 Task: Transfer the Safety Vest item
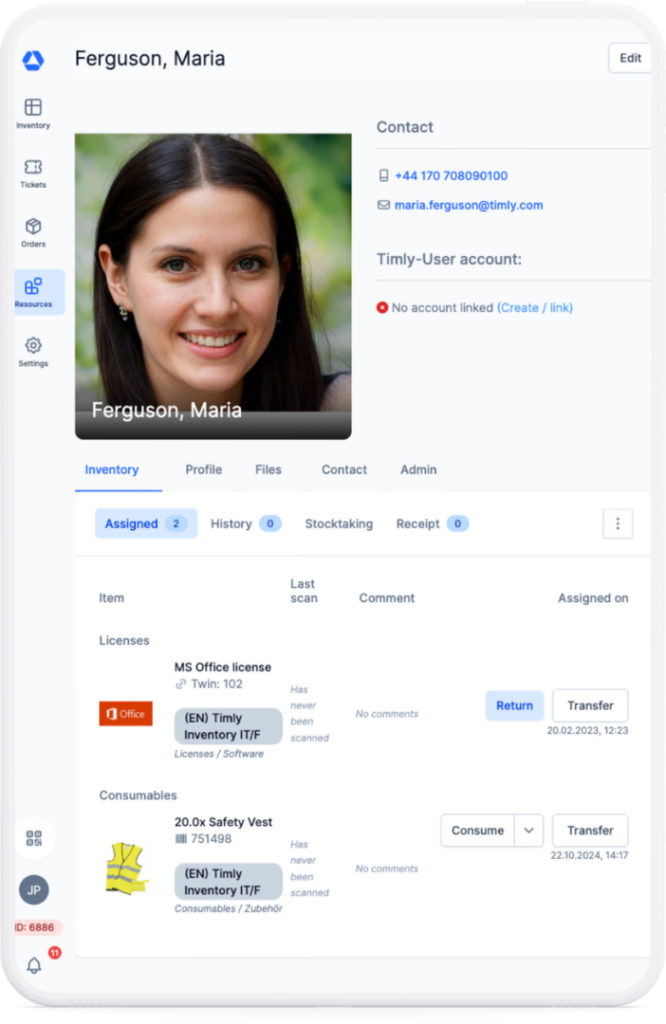coord(590,830)
